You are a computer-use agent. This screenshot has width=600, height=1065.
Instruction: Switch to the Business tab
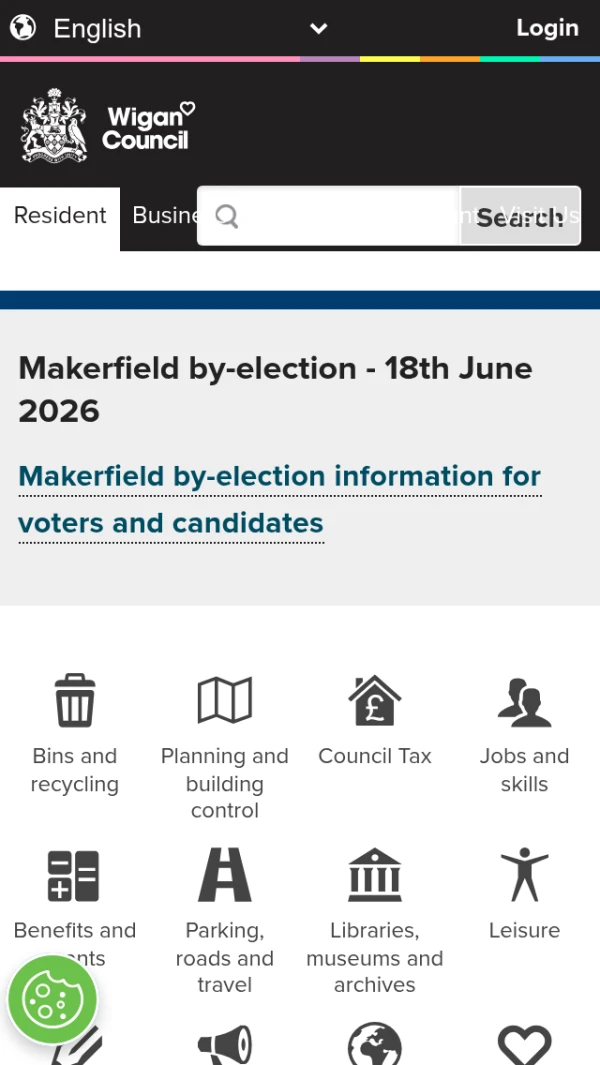tap(164, 215)
